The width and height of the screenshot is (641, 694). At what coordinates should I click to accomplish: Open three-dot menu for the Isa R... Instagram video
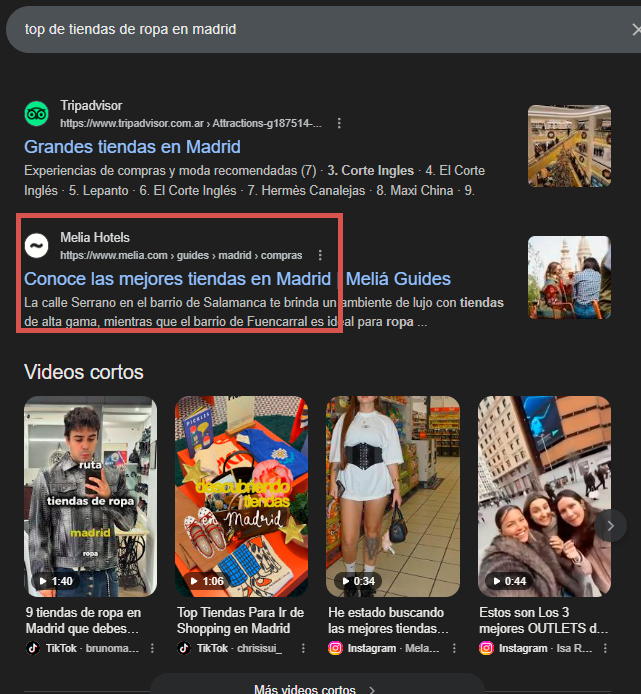click(x=605, y=648)
